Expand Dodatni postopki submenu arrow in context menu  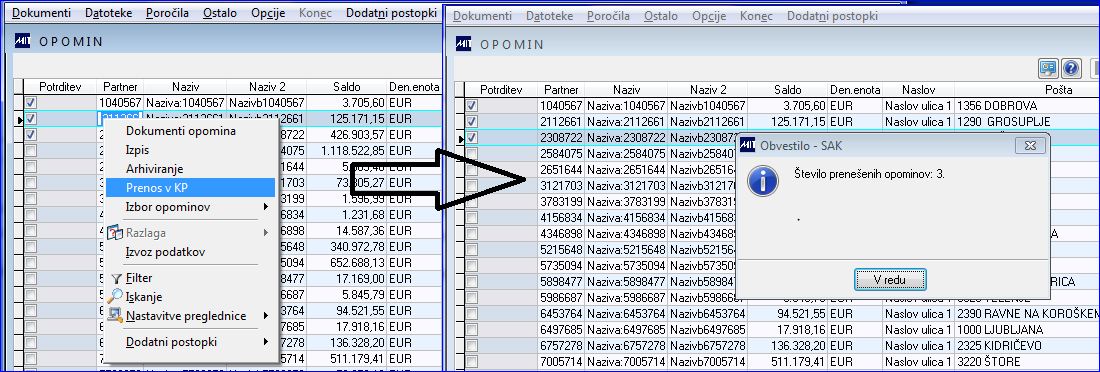point(266,342)
